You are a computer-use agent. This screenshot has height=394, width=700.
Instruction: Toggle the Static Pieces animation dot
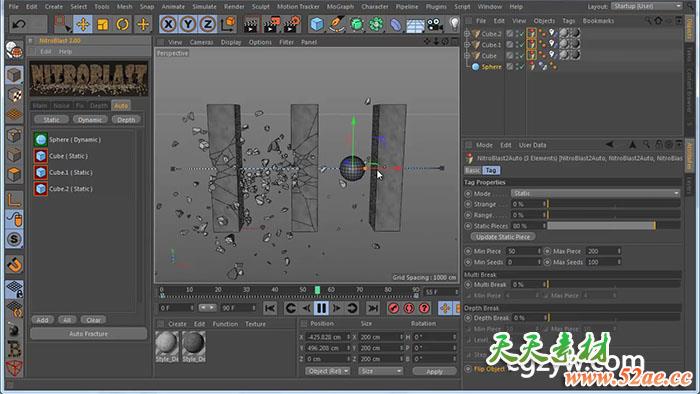click(468, 226)
